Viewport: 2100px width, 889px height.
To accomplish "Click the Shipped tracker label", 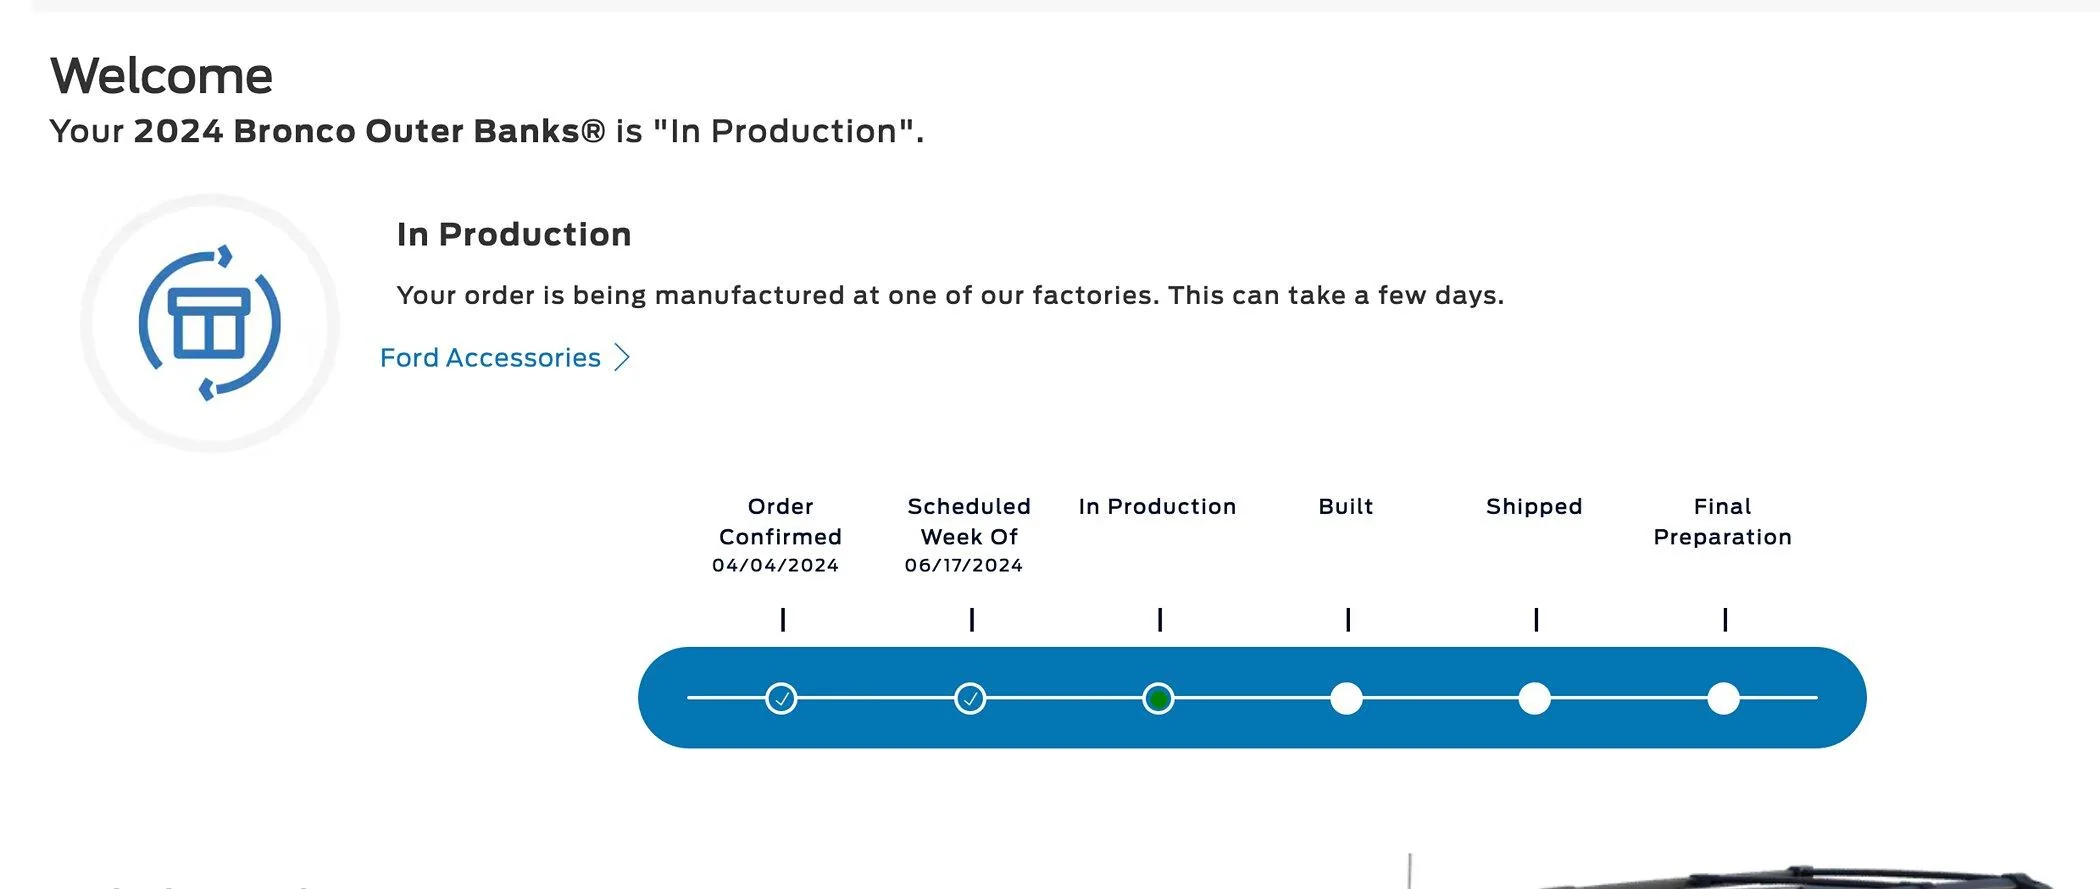I will pos(1534,506).
